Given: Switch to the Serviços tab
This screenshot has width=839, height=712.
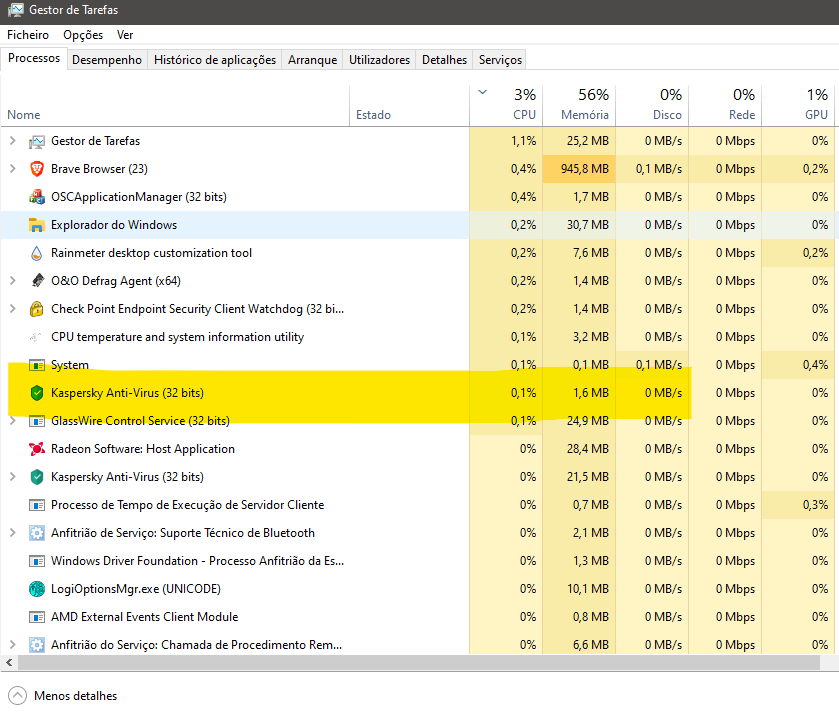Looking at the screenshot, I should coord(500,60).
